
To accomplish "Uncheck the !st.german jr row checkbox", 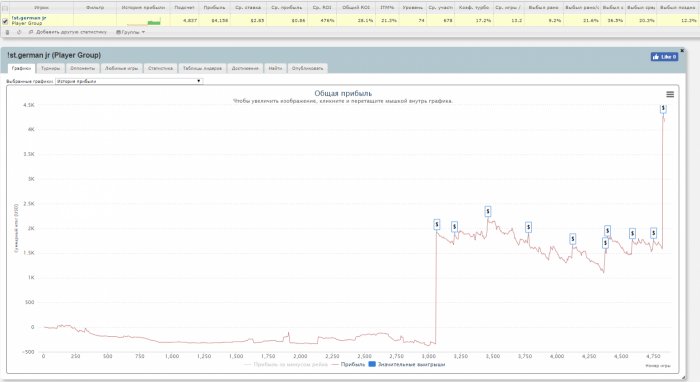I will (5, 21).
